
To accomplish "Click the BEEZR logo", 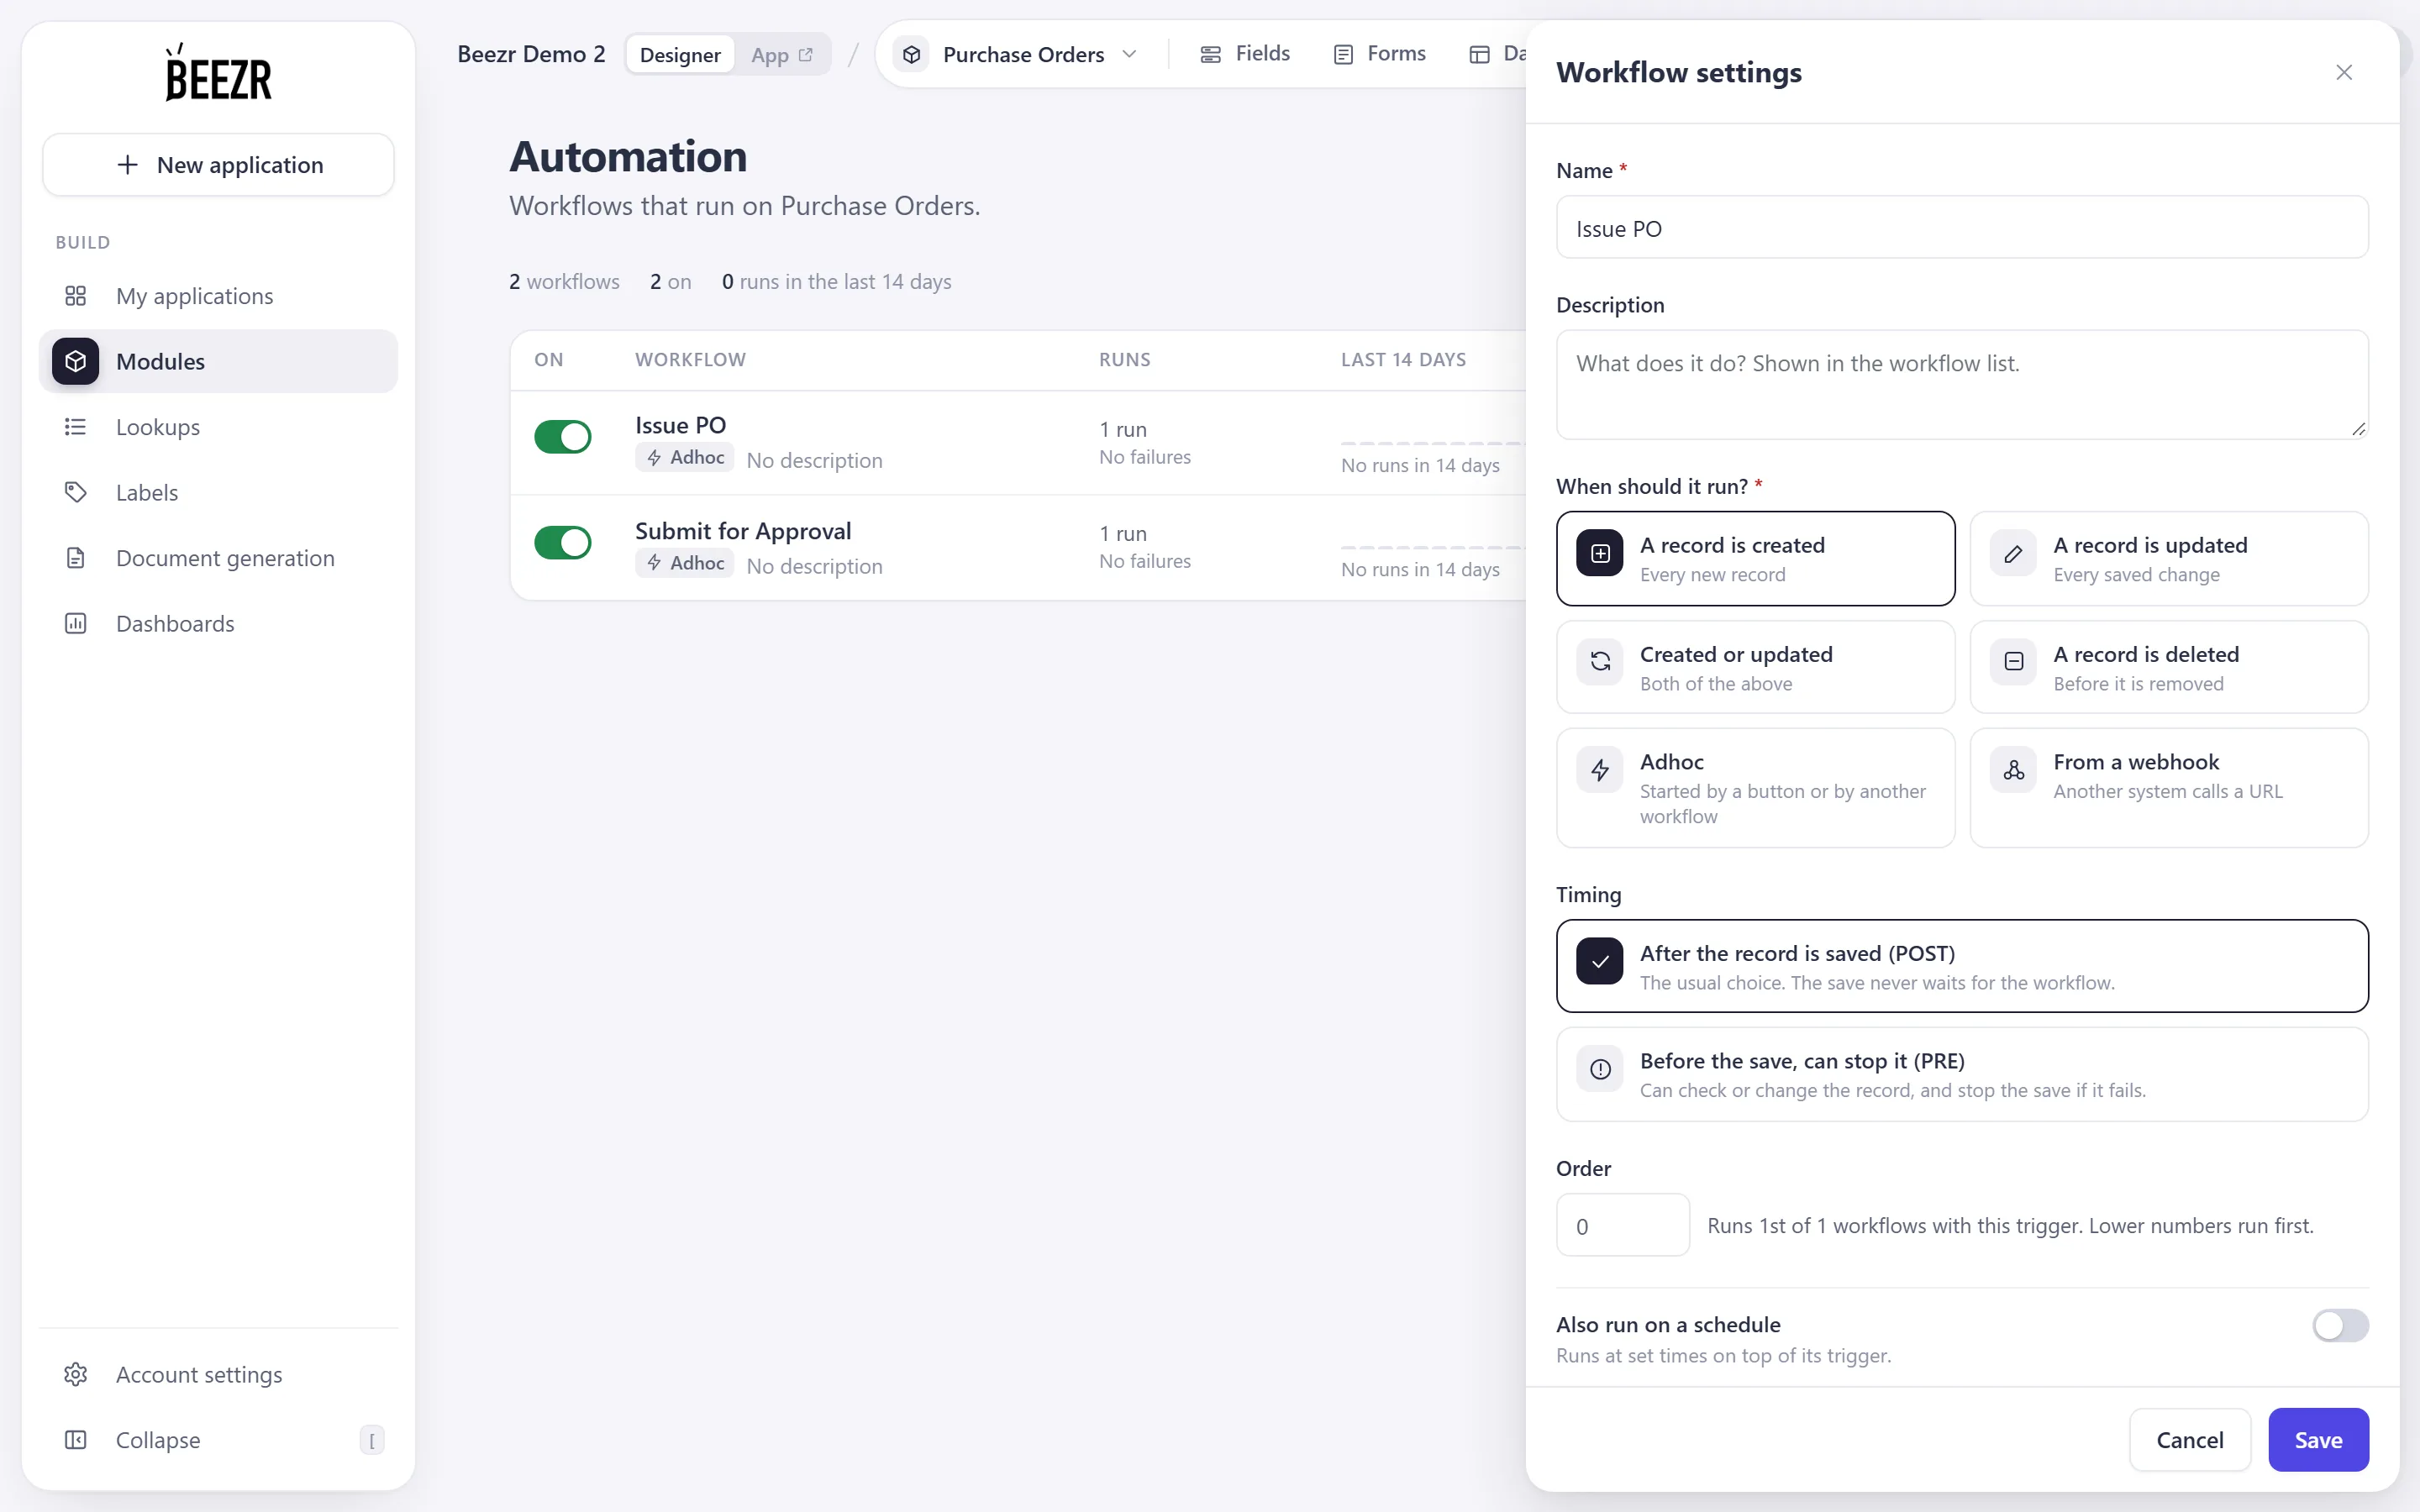I will [x=218, y=73].
